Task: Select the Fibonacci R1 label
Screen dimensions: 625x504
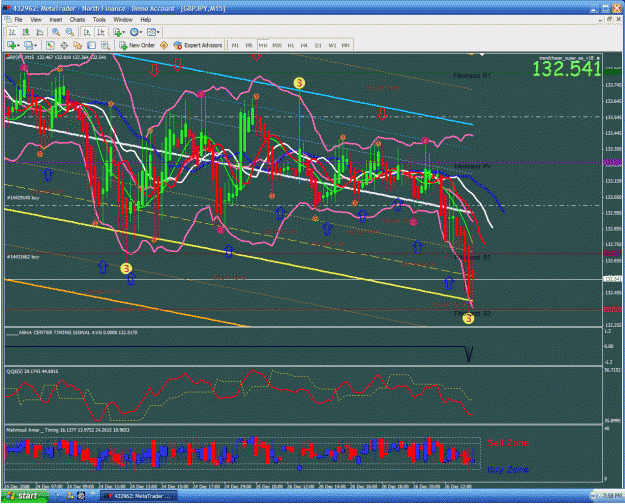Action: point(472,75)
